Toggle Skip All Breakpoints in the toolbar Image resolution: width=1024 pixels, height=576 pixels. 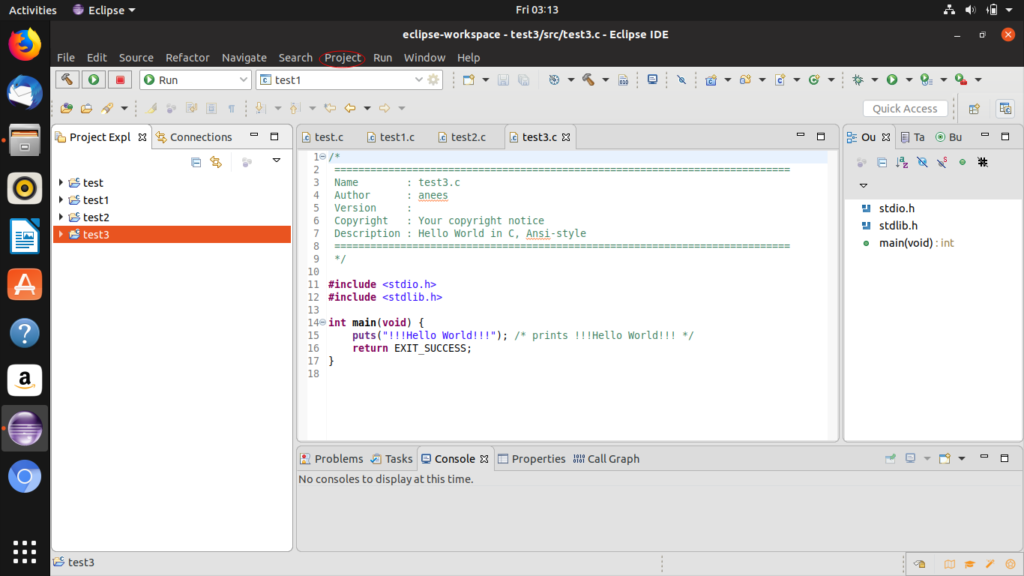pos(681,80)
